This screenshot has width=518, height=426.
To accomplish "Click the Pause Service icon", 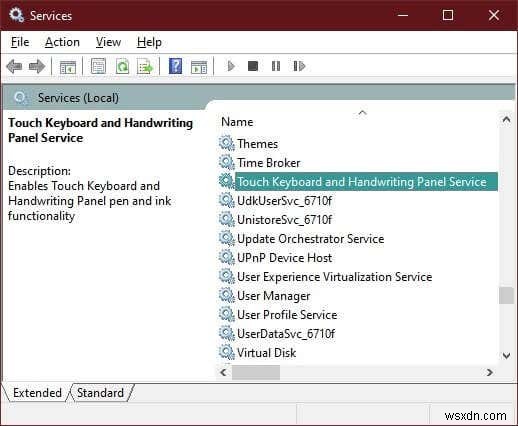I will coord(276,66).
